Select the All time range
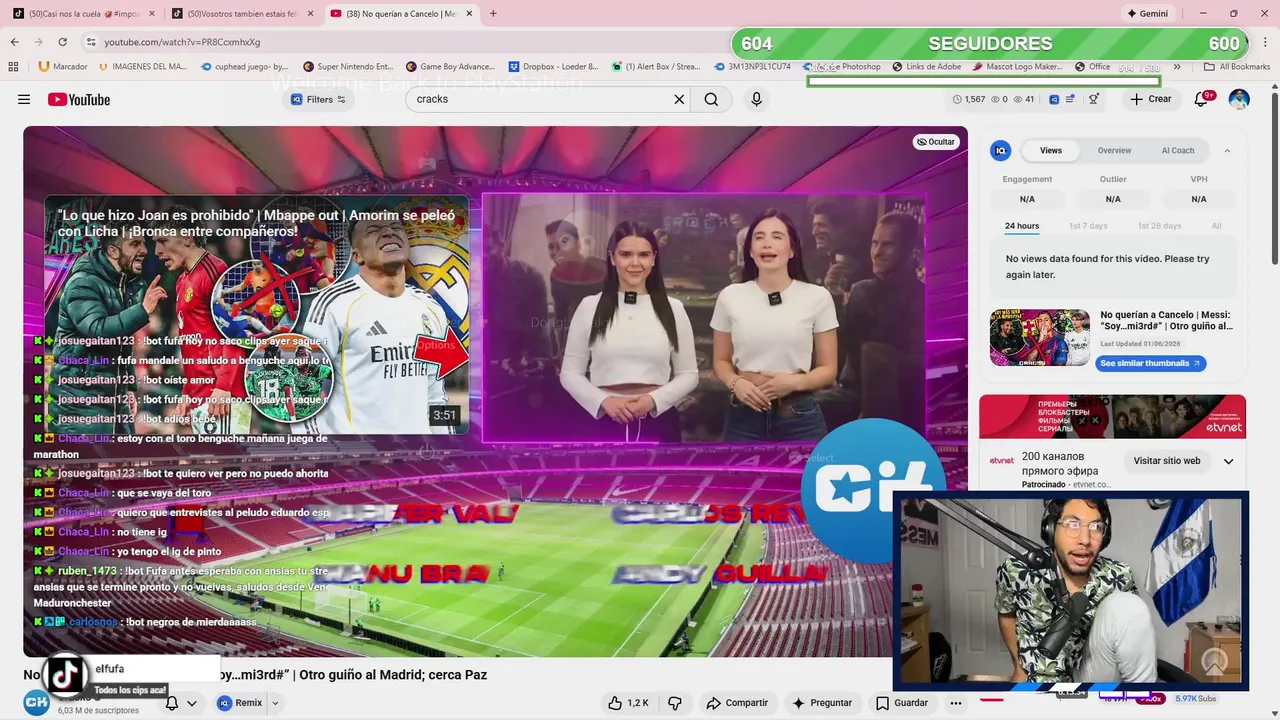Image resolution: width=1280 pixels, height=720 pixels. pos(1216,226)
